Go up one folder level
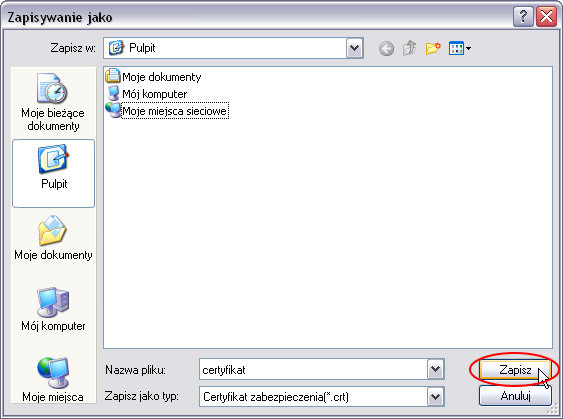This screenshot has width=563, height=419. click(x=410, y=48)
